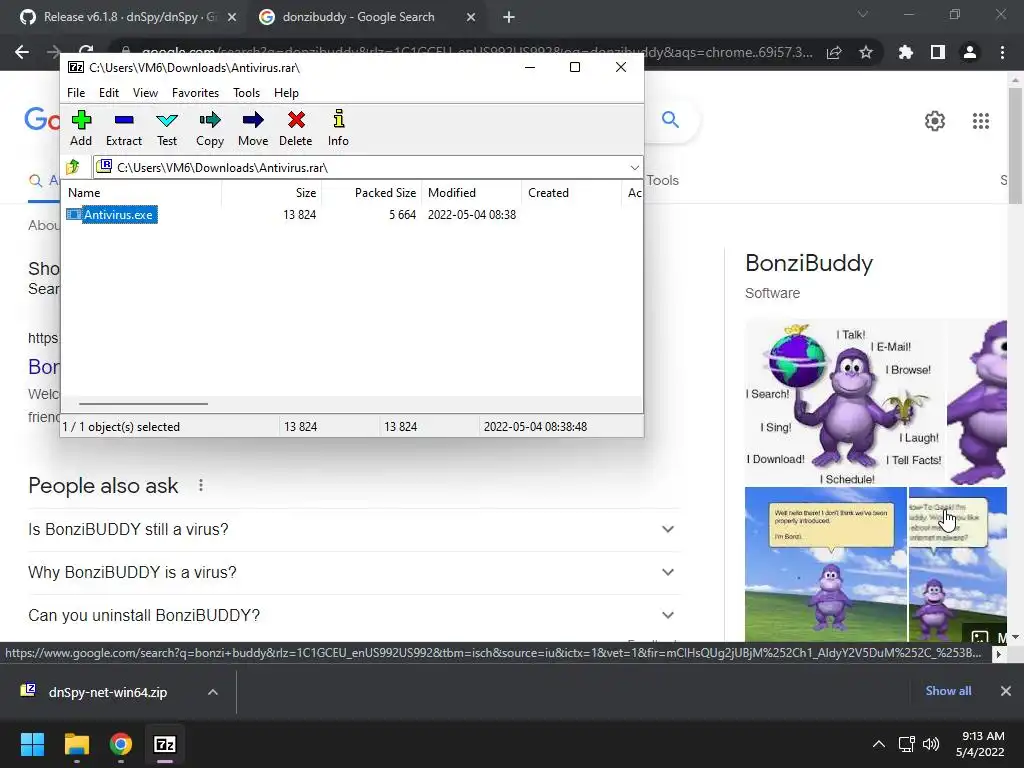Open Tools under Google search bar
1024x768 pixels.
tap(663, 180)
